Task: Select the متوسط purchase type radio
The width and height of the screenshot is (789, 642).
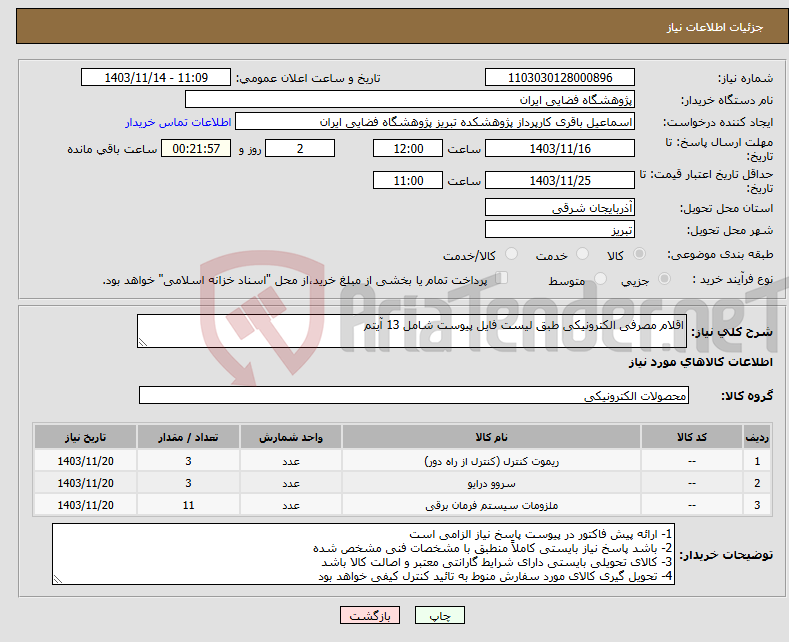Action: (596, 281)
